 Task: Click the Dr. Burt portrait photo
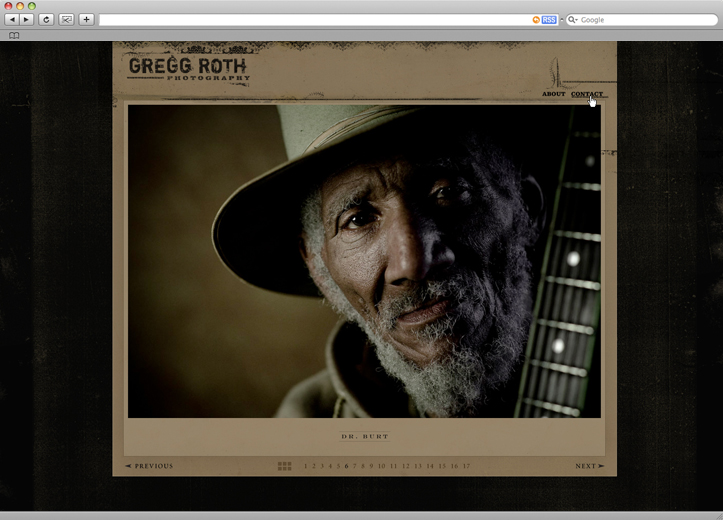click(364, 261)
